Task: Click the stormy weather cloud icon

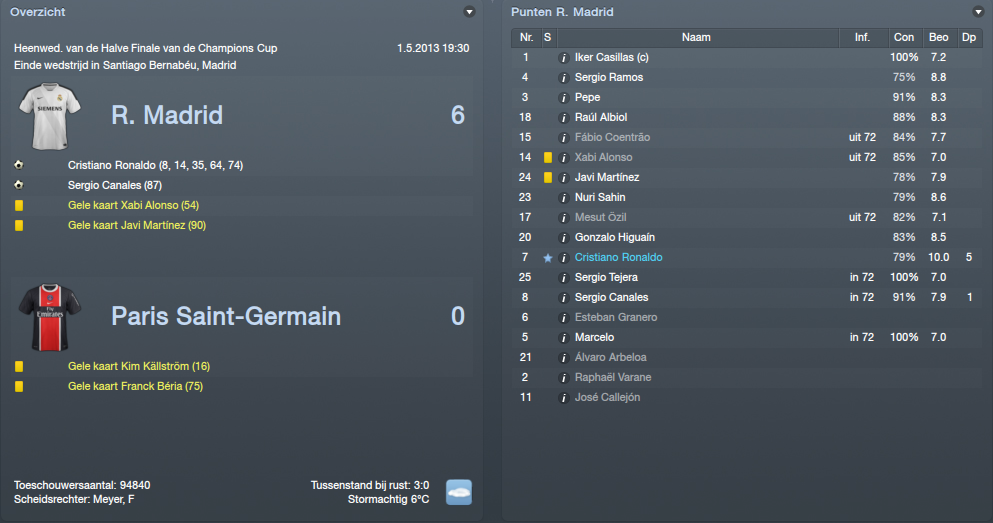Action: (458, 491)
